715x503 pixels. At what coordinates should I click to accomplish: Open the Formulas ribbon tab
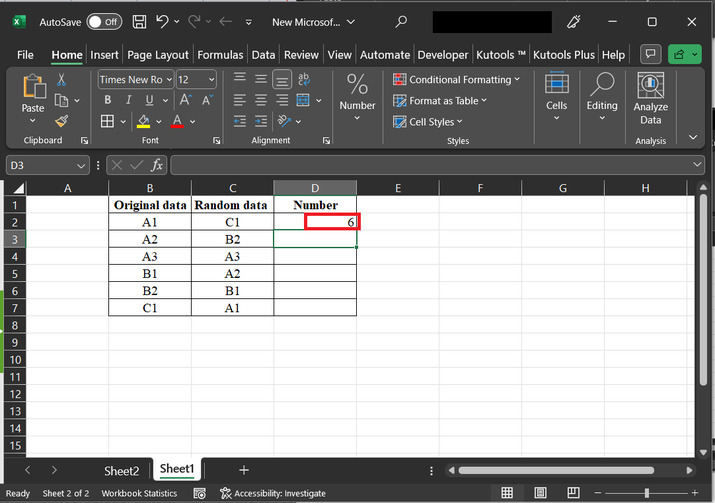tap(220, 55)
